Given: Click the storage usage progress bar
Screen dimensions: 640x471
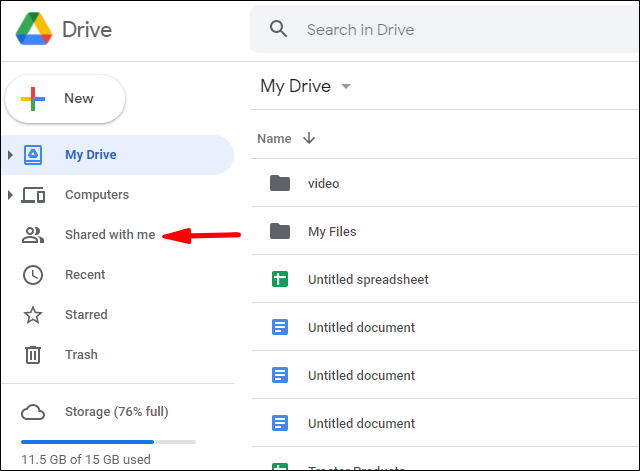Looking at the screenshot, I should pyautogui.click(x=108, y=441).
